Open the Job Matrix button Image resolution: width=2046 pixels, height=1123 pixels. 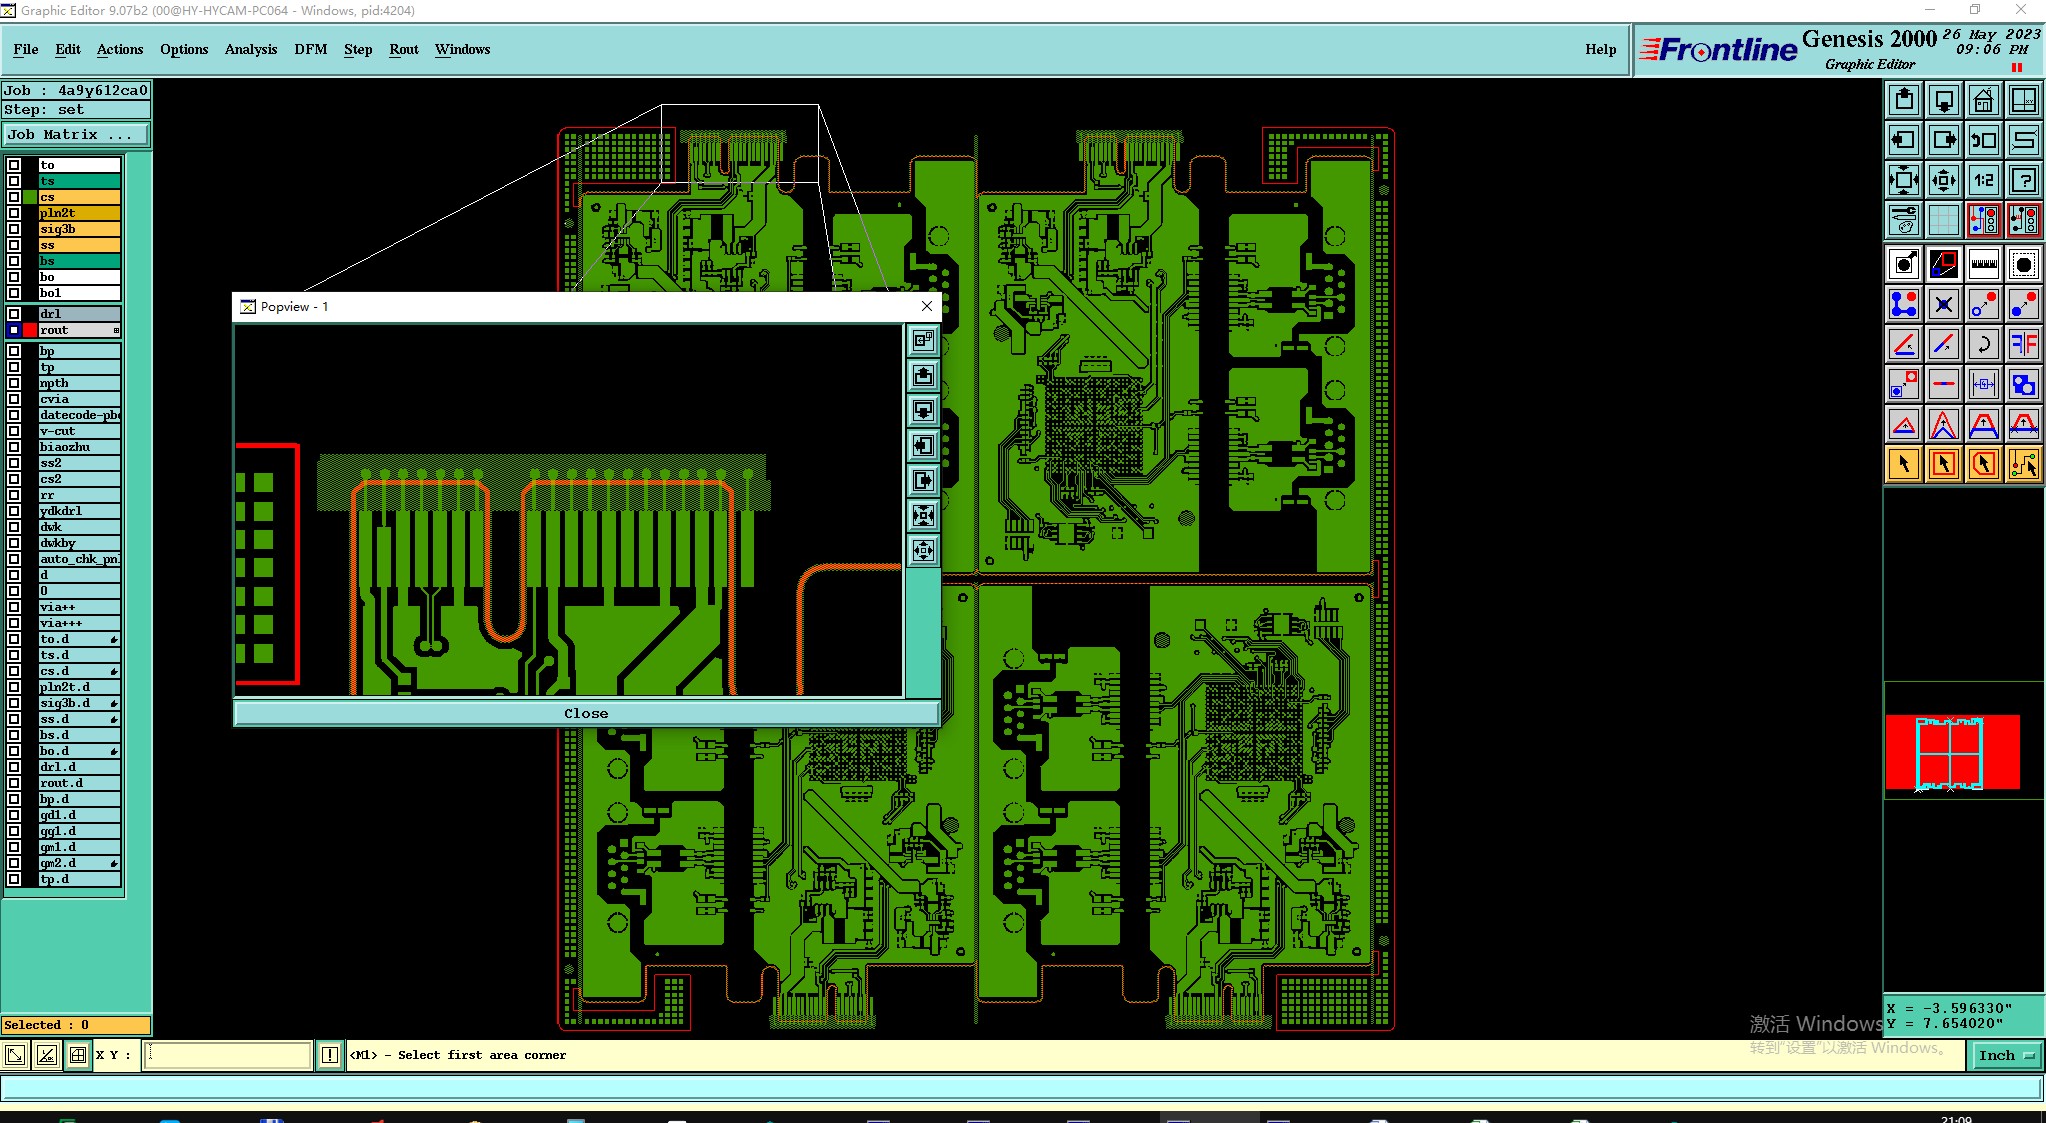[x=76, y=134]
